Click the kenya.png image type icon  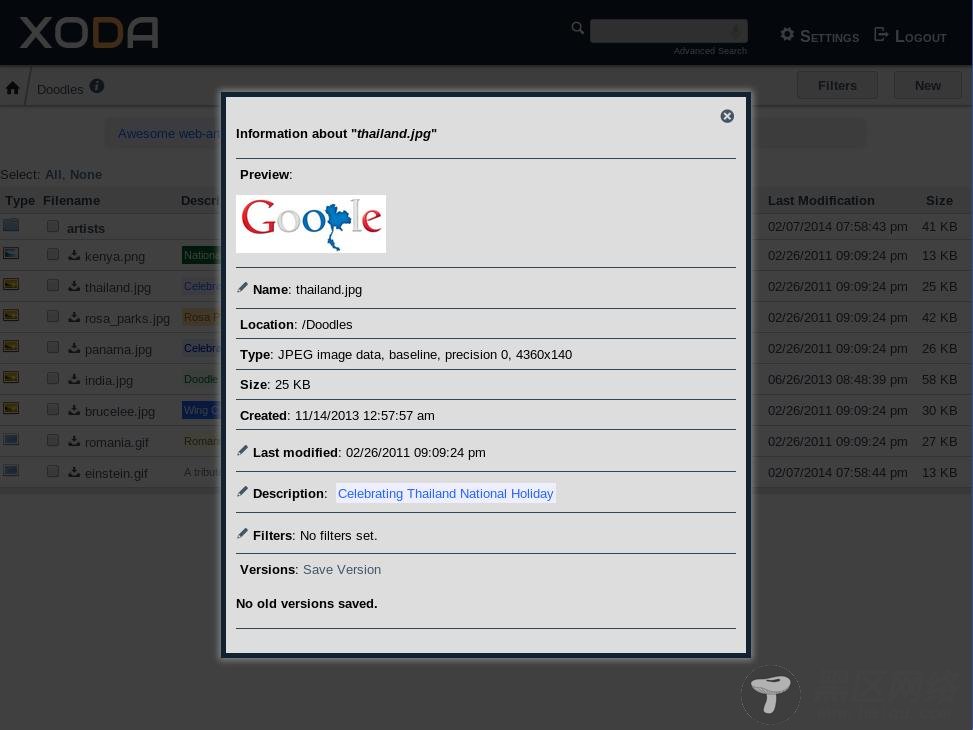(11, 253)
